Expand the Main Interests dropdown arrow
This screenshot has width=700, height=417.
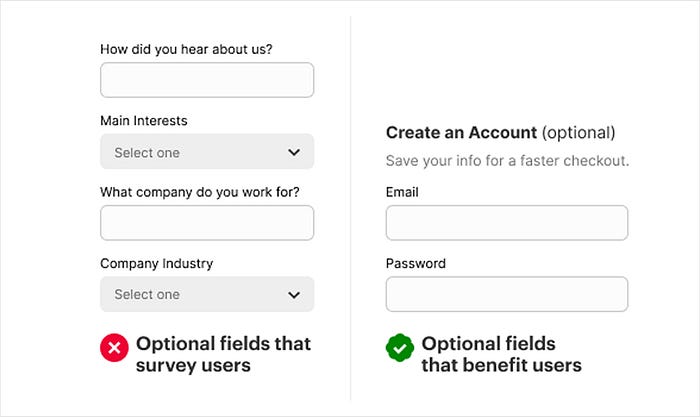pyautogui.click(x=294, y=153)
